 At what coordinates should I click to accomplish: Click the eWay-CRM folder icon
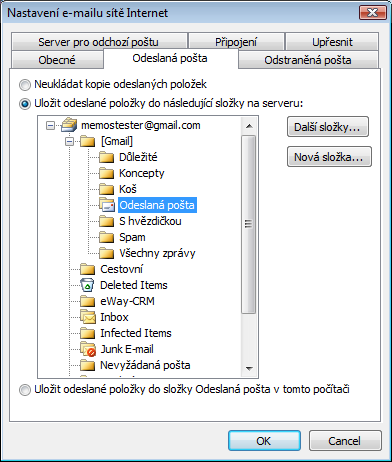pyautogui.click(x=88, y=301)
